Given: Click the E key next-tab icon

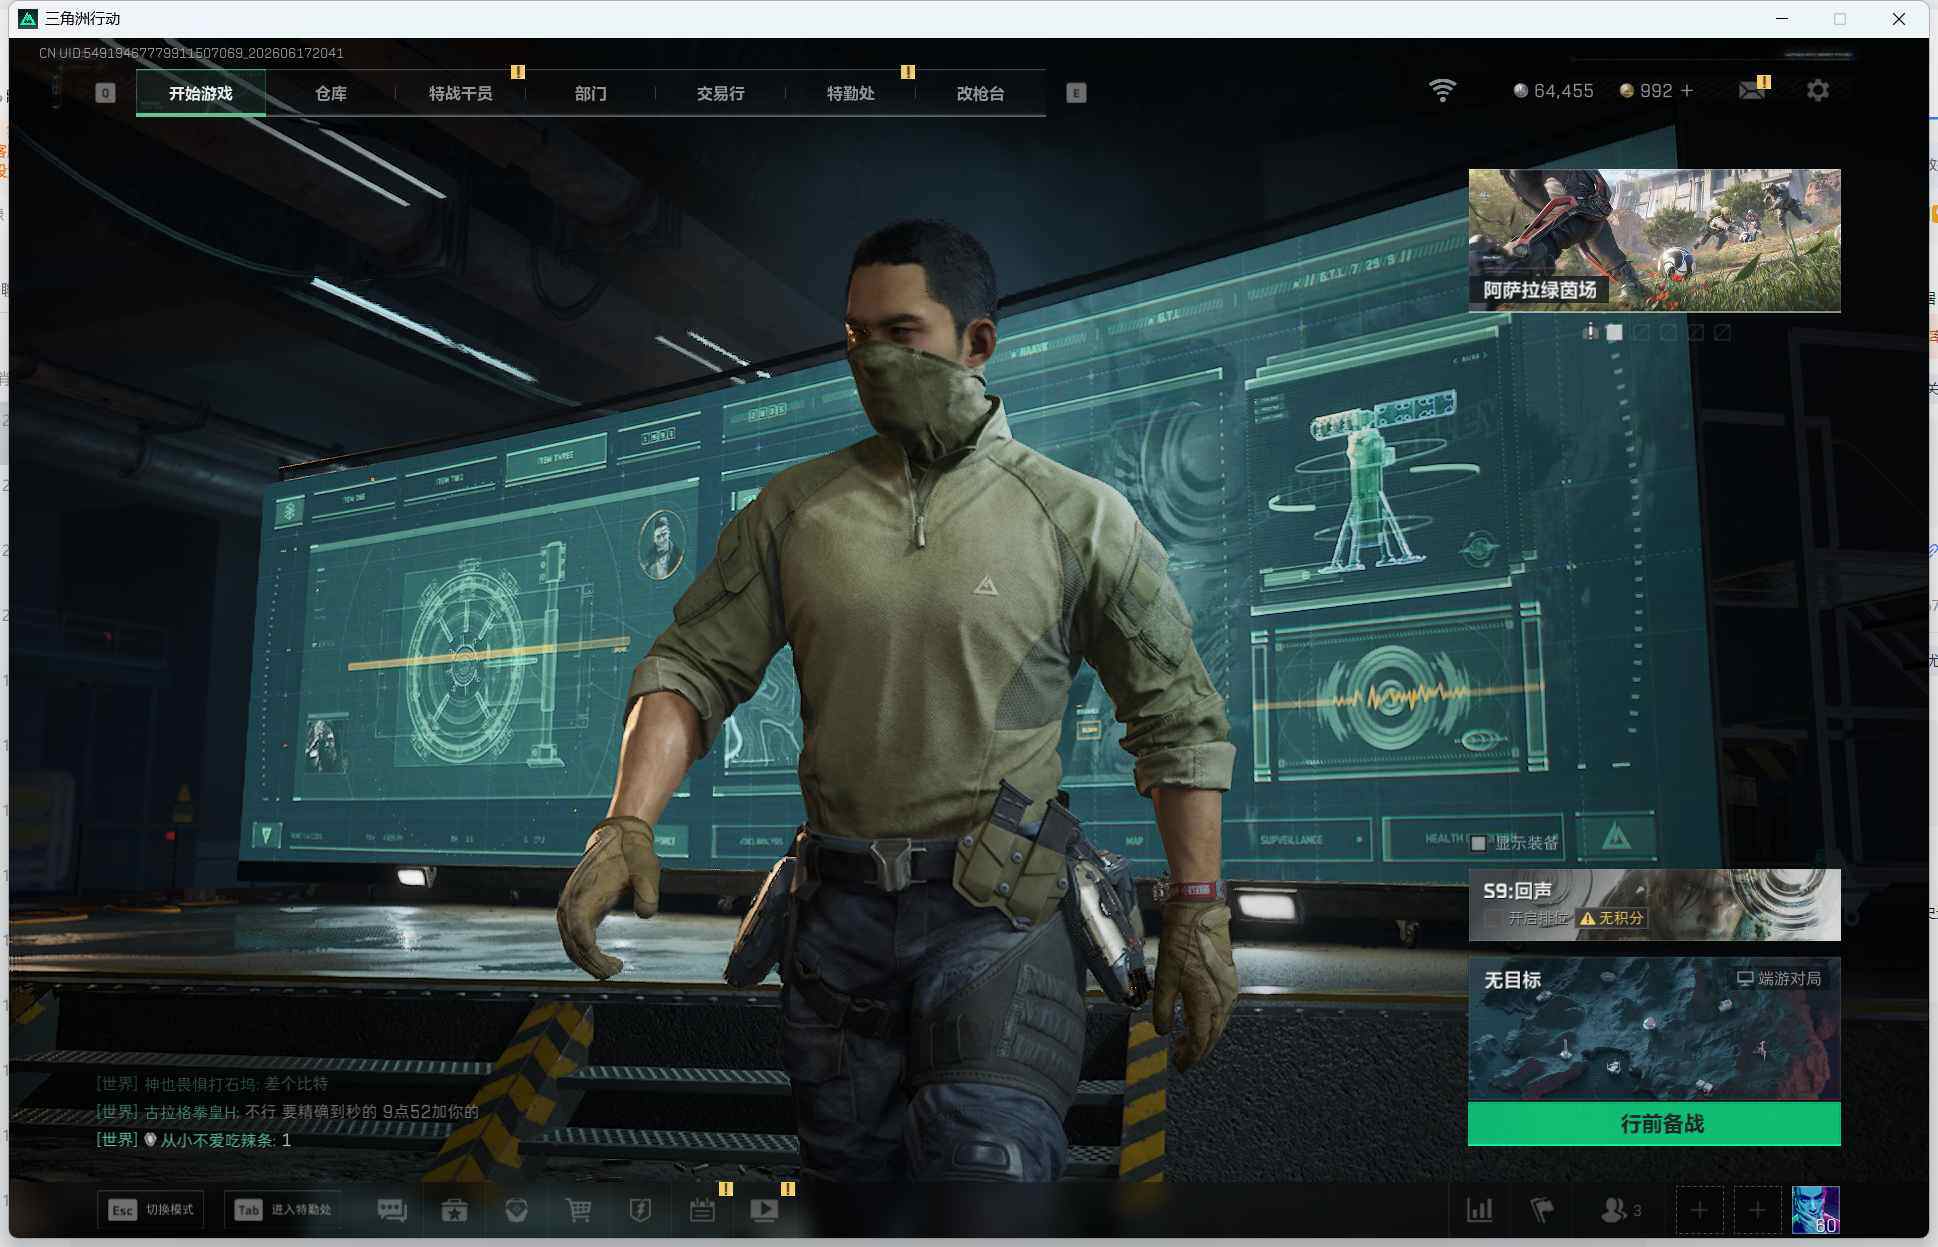Looking at the screenshot, I should click(x=1076, y=93).
